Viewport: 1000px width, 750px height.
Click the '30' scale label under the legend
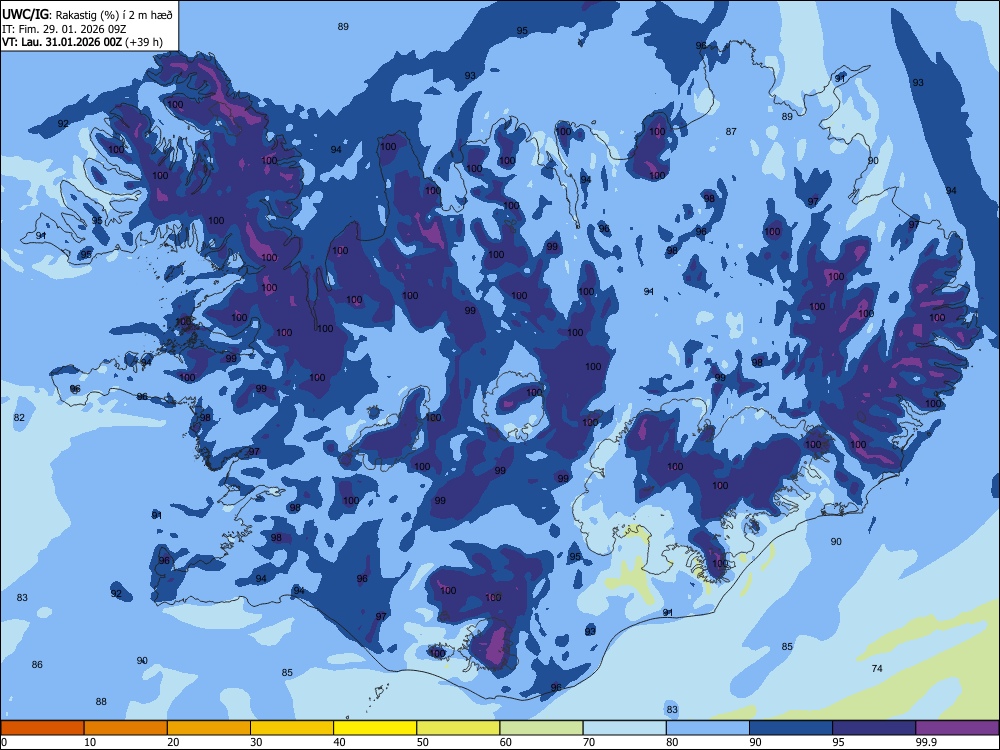(x=256, y=742)
